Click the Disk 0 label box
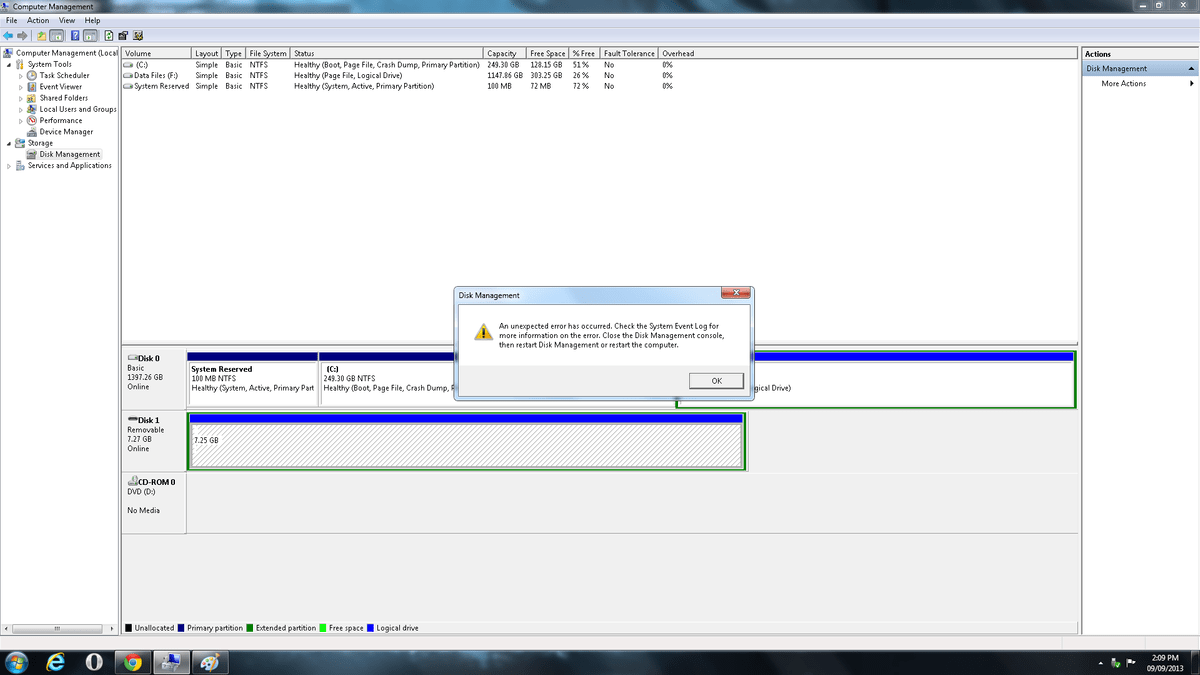 153,378
